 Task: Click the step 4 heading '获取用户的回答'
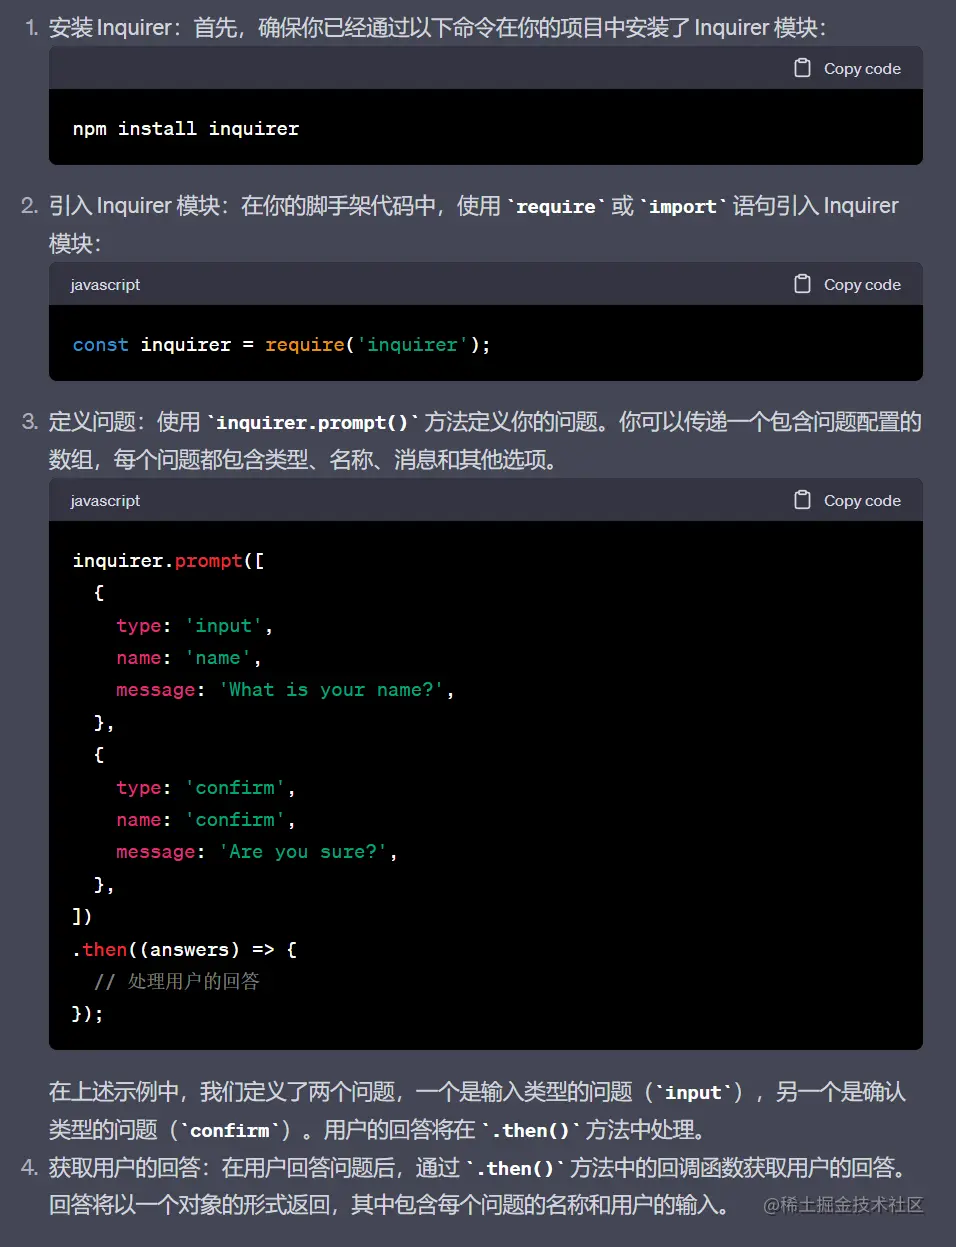coord(125,1167)
